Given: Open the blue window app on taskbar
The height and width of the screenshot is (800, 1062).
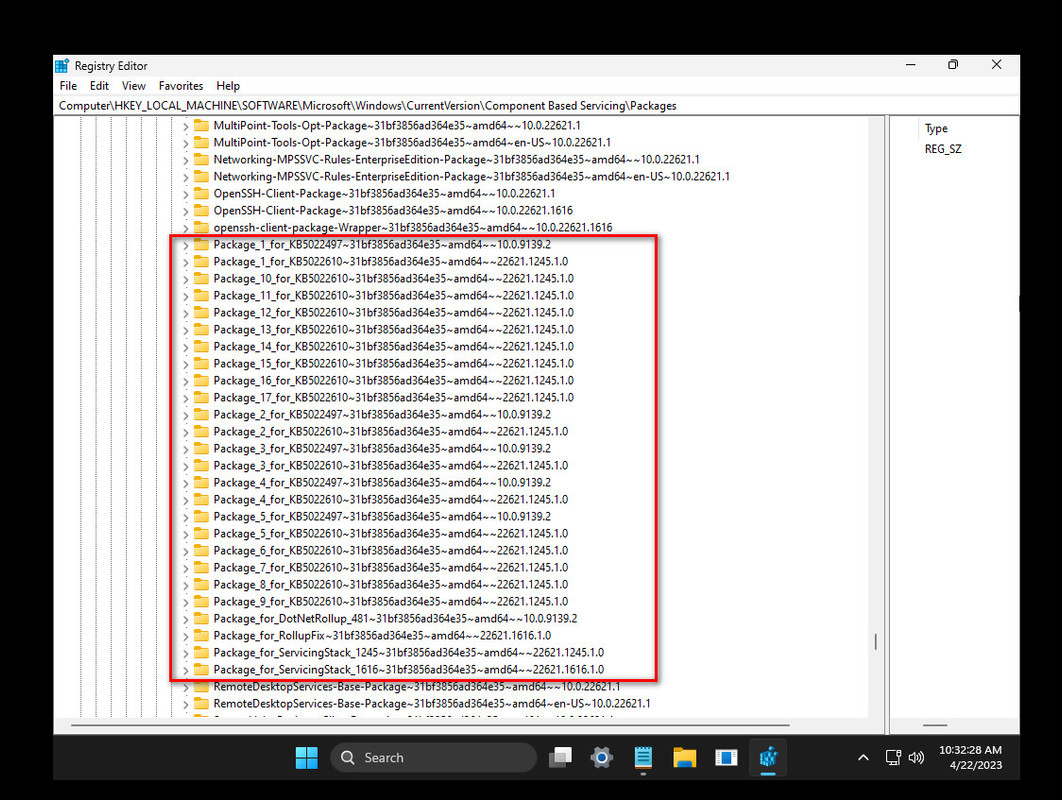Looking at the screenshot, I should point(726,757).
